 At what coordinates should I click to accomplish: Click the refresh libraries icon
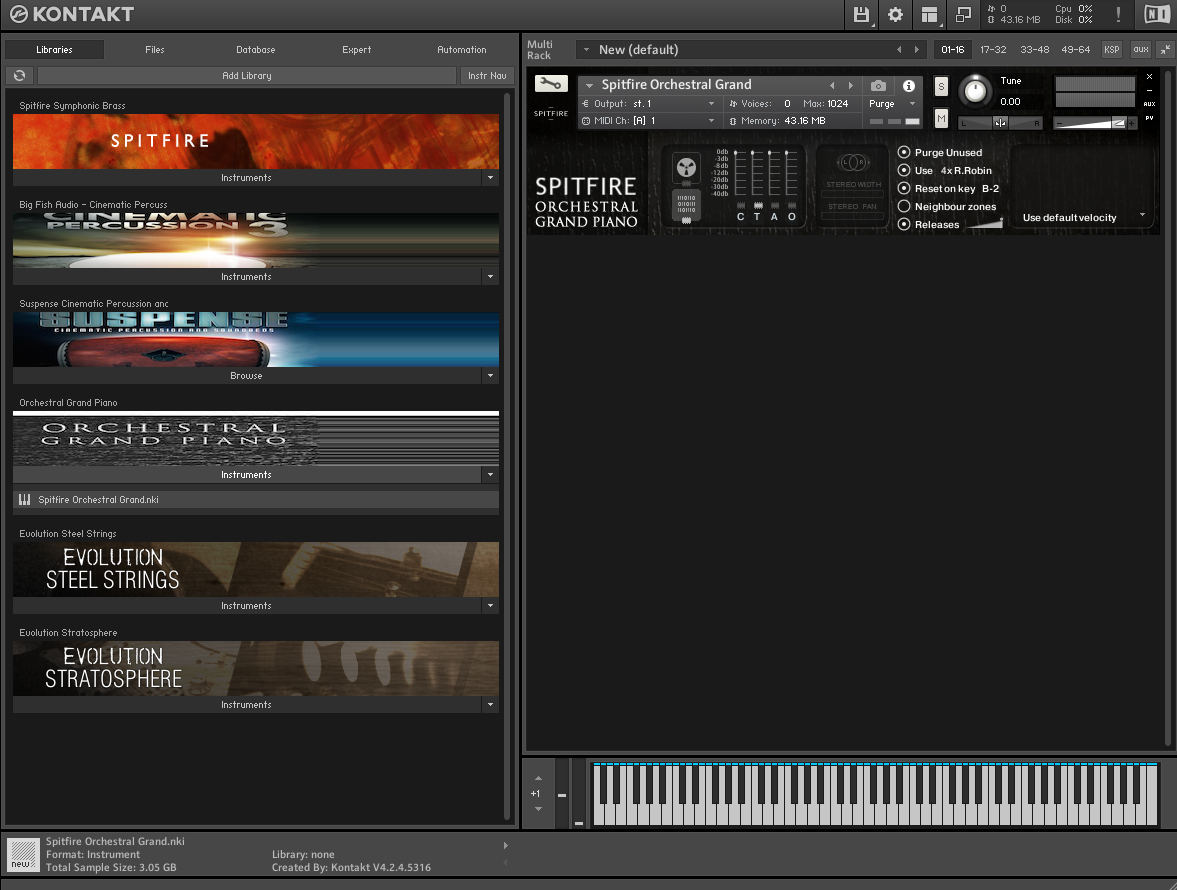20,75
